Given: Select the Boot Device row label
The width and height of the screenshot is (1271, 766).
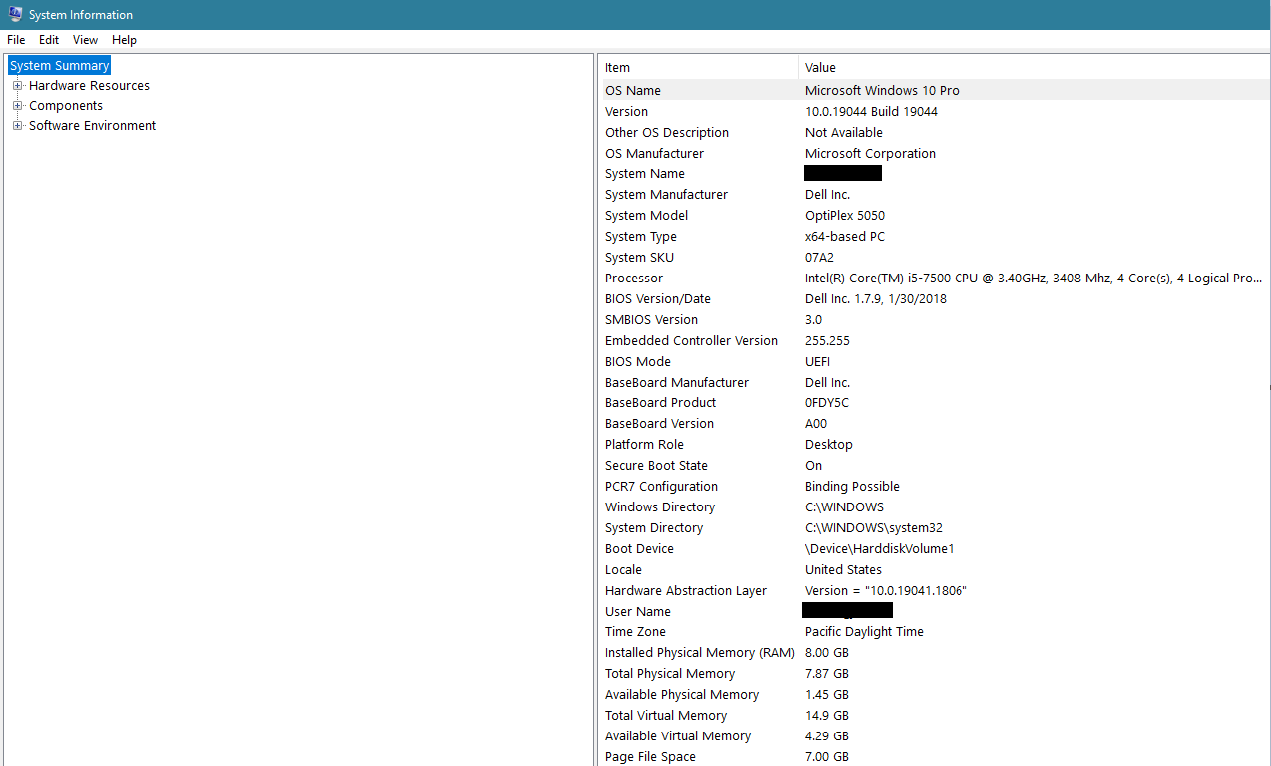Looking at the screenshot, I should click(x=639, y=549).
